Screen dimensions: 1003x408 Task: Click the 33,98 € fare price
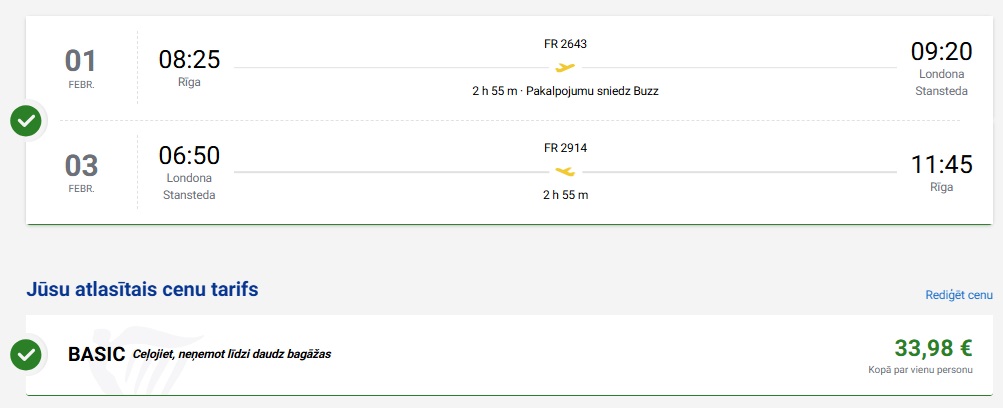[x=933, y=348]
